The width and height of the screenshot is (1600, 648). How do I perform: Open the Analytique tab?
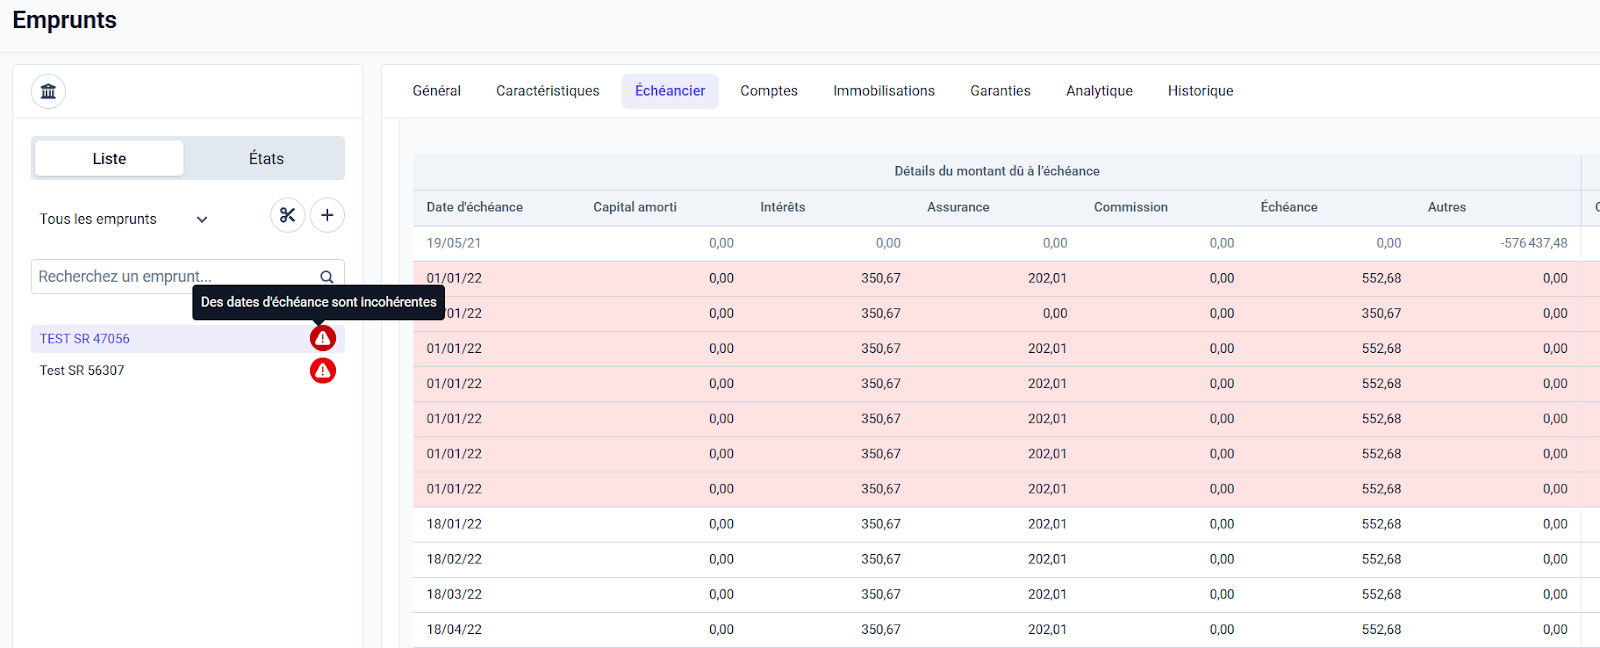[1099, 91]
